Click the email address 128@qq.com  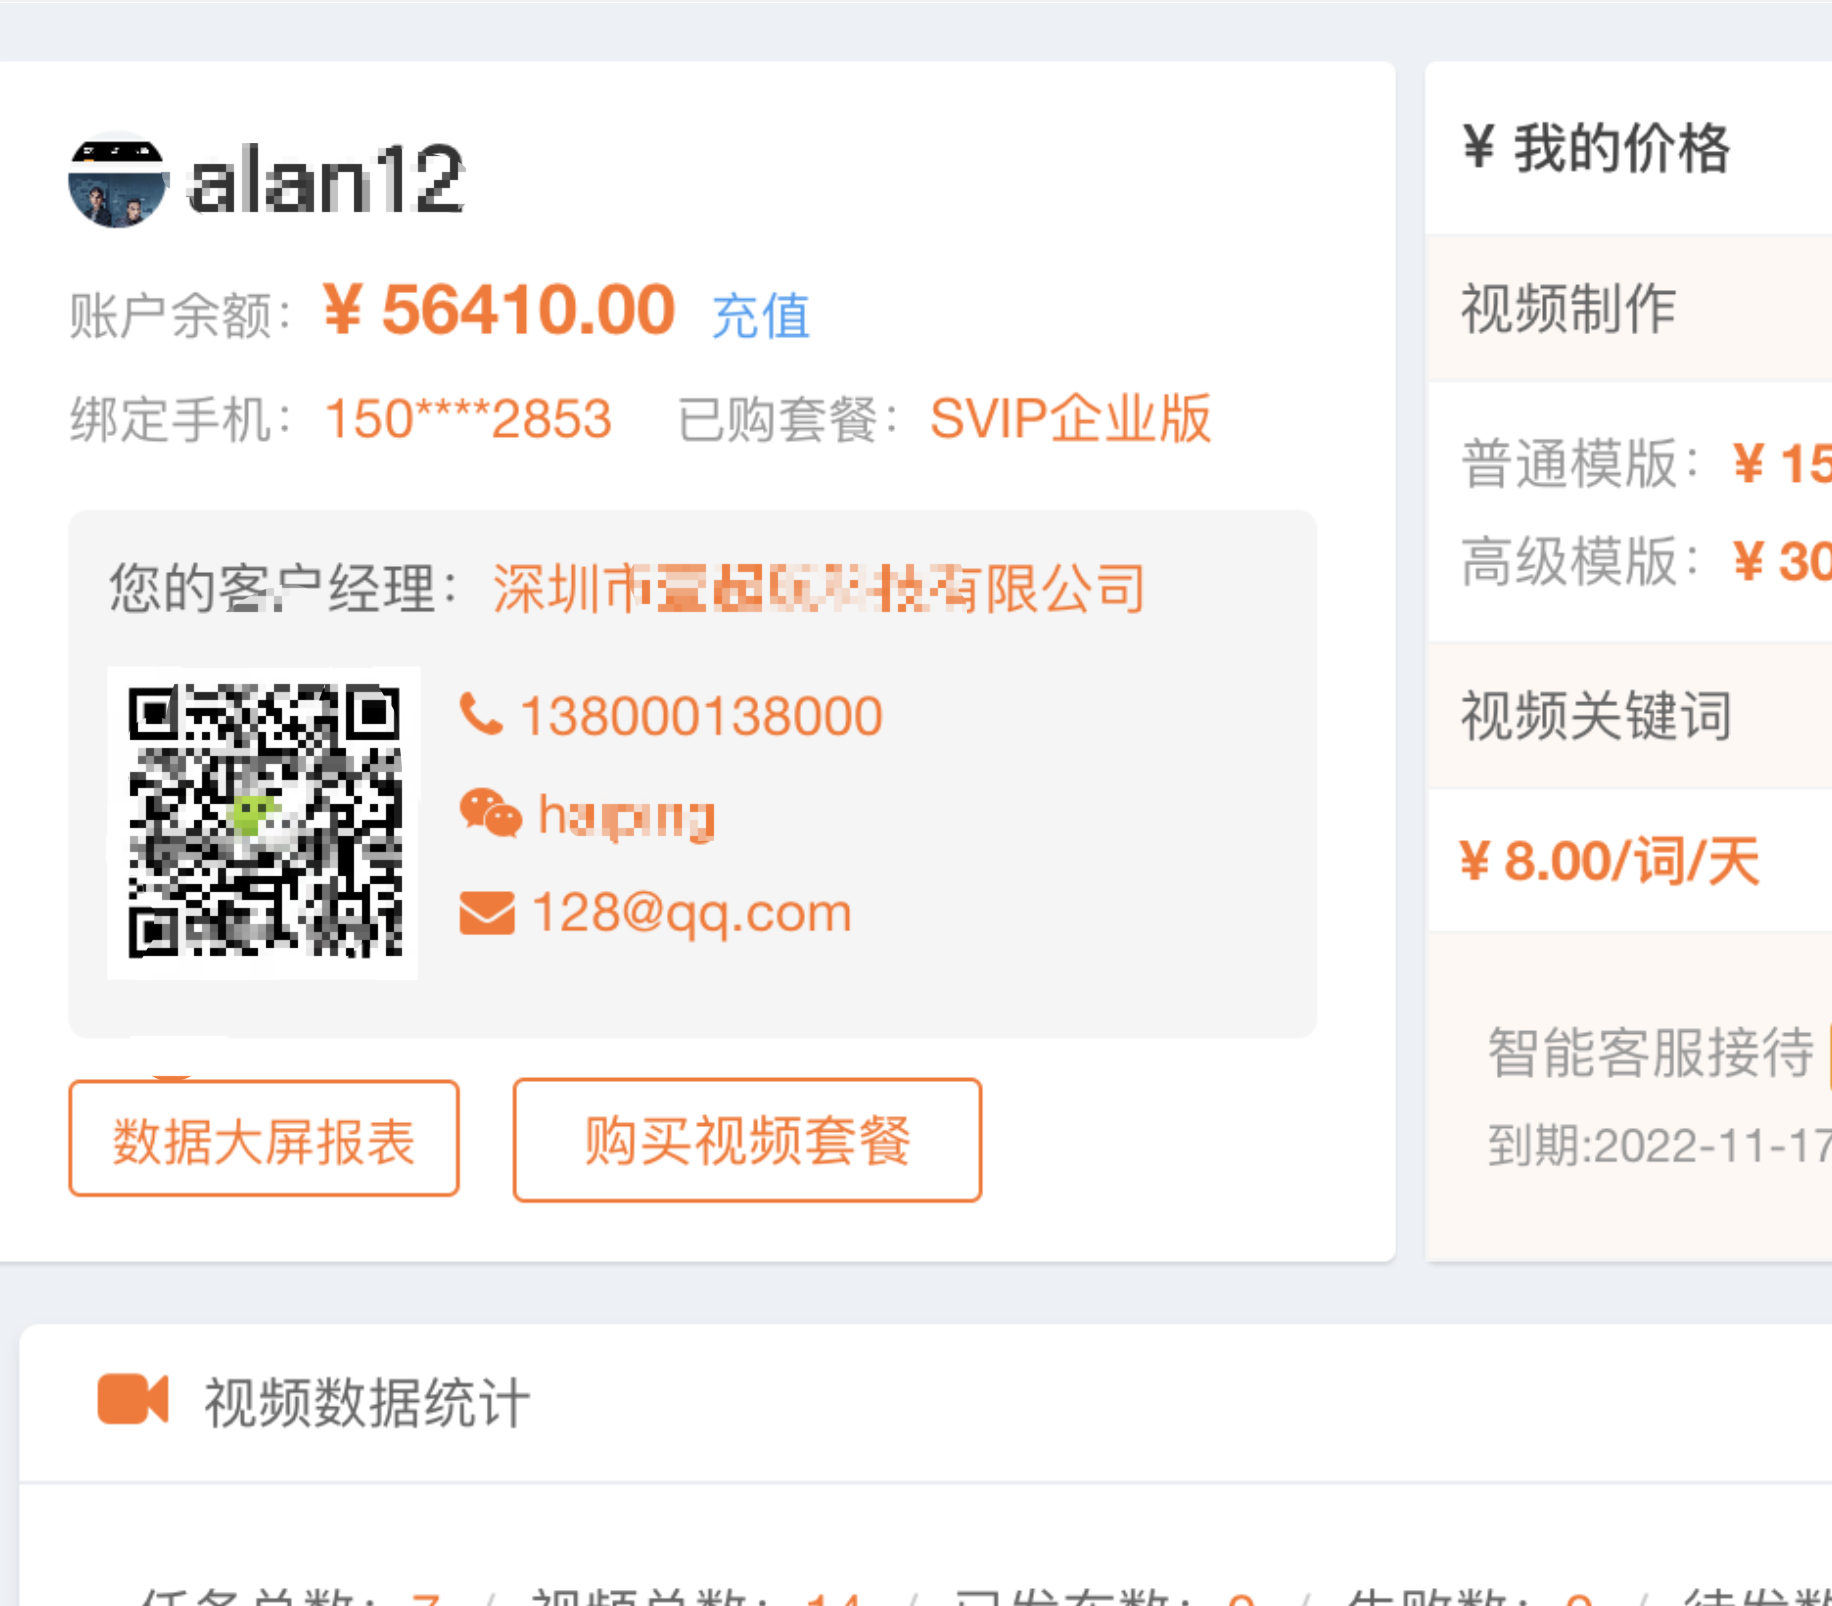point(691,913)
